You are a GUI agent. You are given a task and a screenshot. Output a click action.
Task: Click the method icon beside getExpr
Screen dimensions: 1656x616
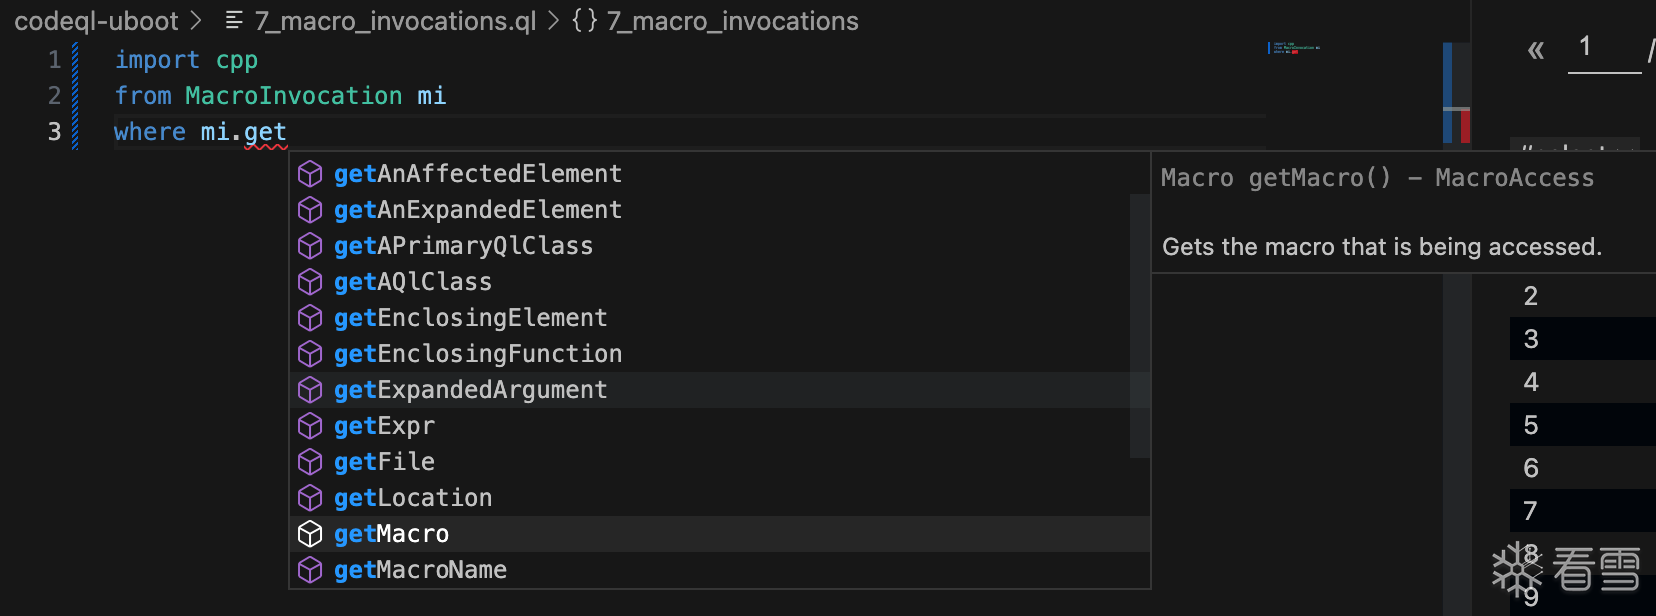pyautogui.click(x=310, y=426)
